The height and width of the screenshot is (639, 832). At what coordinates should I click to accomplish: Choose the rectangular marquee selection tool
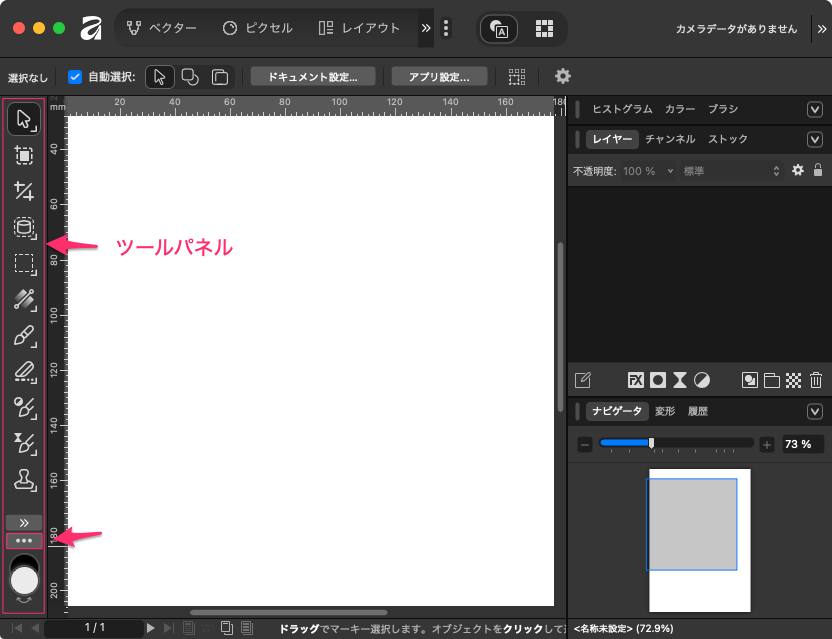24,263
